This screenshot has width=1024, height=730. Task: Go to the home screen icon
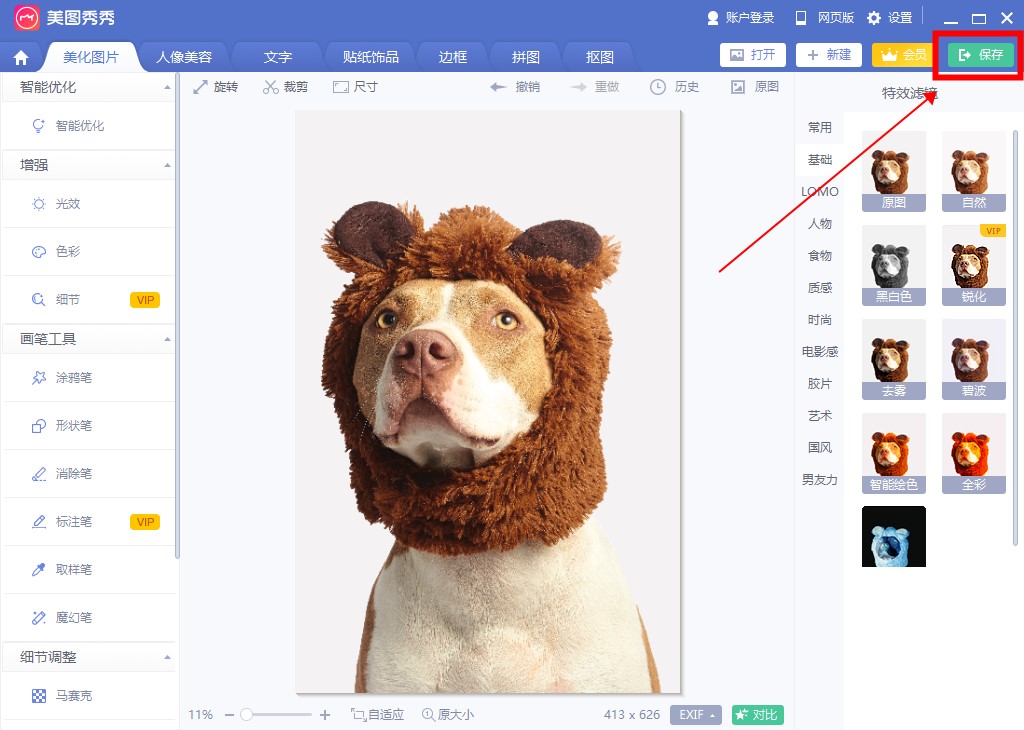[x=21, y=57]
